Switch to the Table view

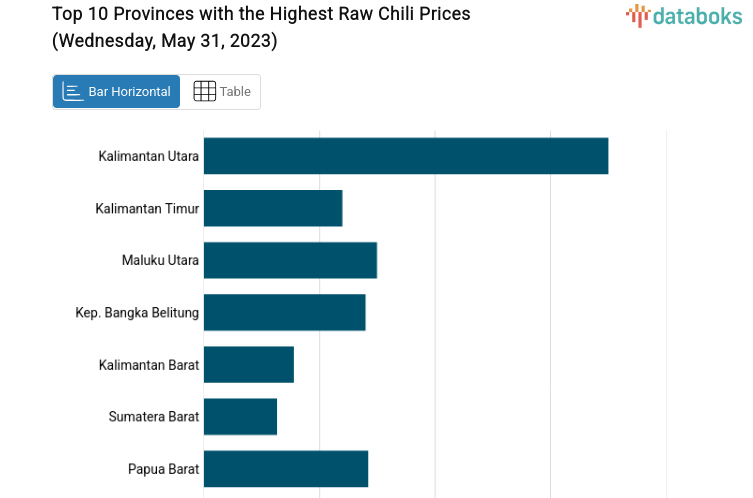(x=222, y=91)
